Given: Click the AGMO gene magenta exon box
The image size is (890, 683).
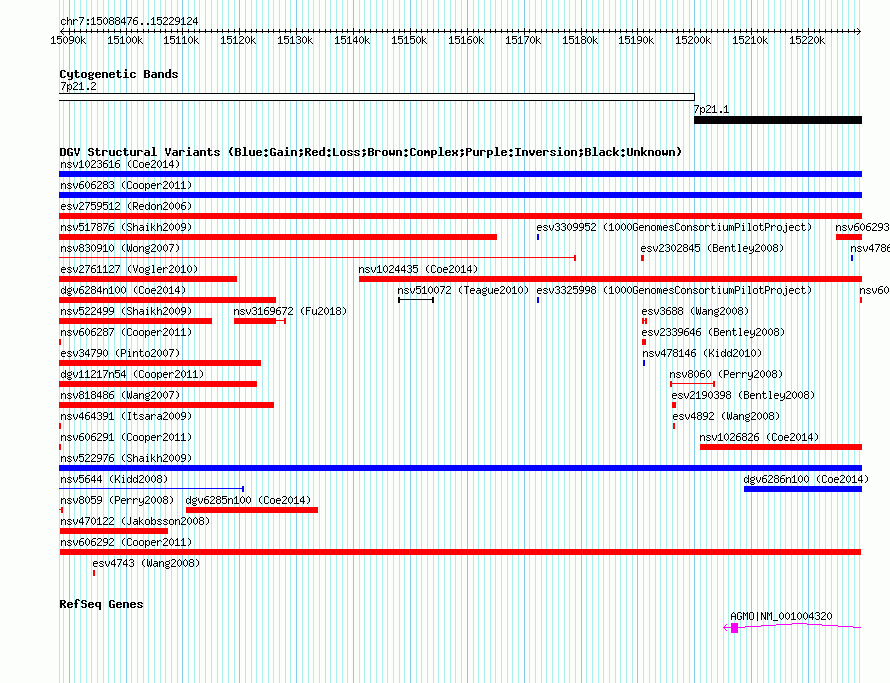Looking at the screenshot, I should click(x=734, y=628).
